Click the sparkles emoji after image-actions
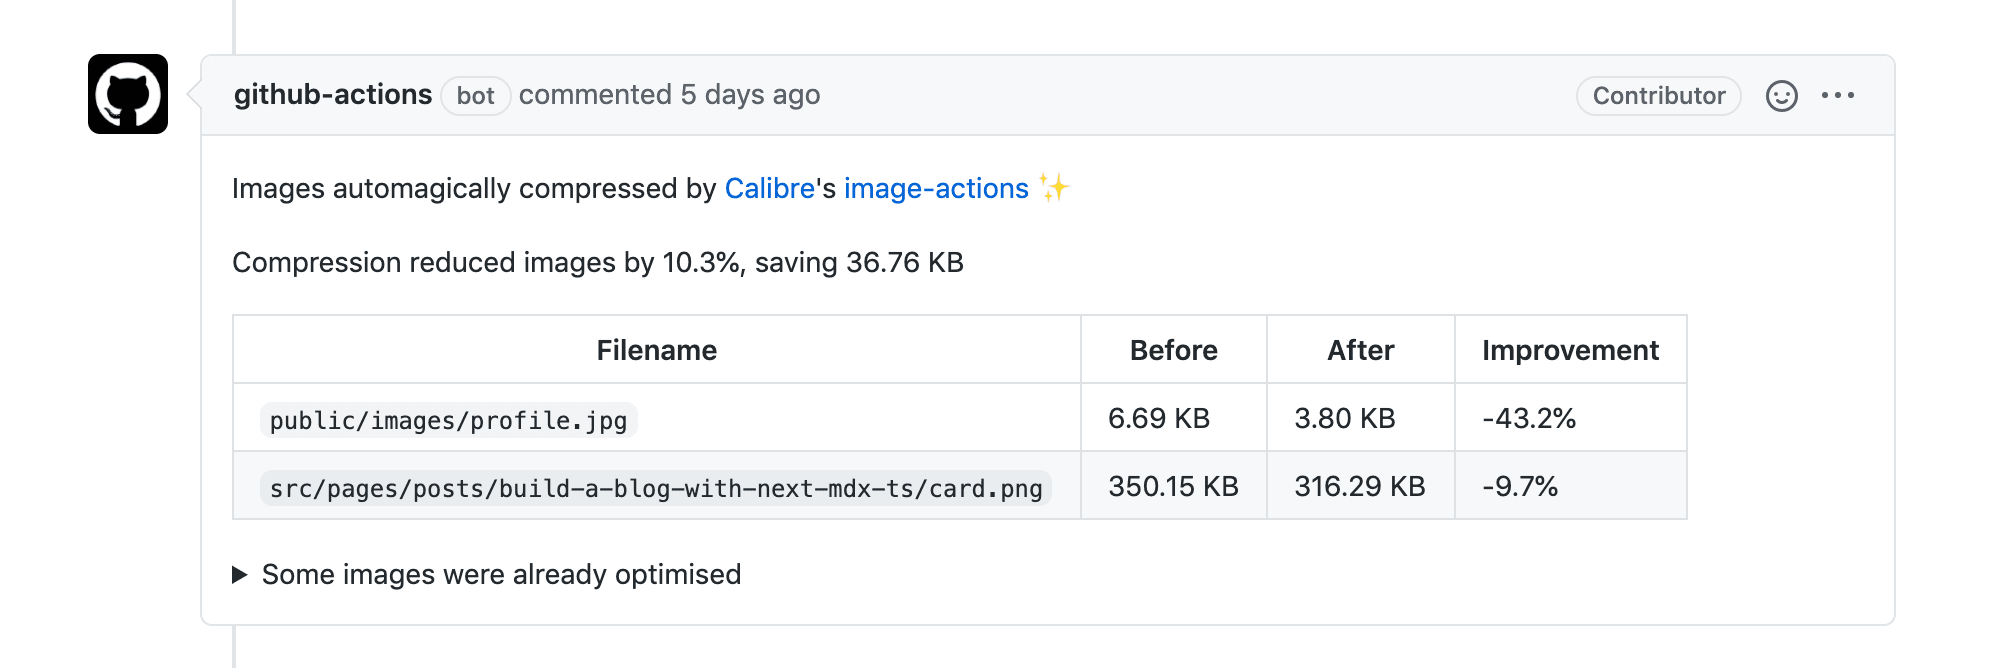This screenshot has width=1994, height=668. tap(1053, 187)
